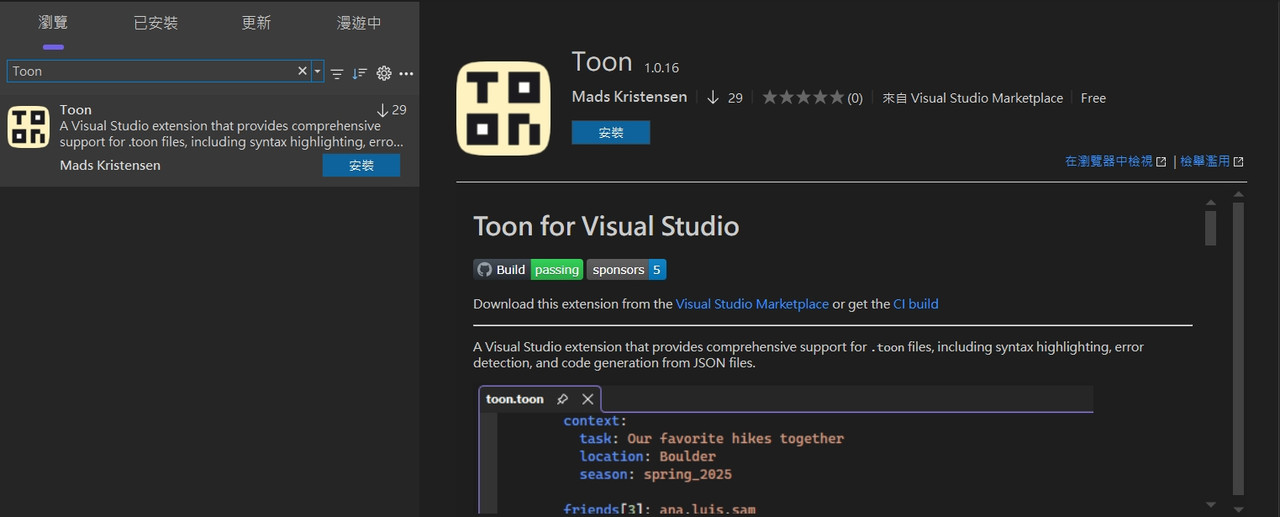1280x517 pixels.
Task: Install Toon from the details pane
Action: (x=611, y=132)
